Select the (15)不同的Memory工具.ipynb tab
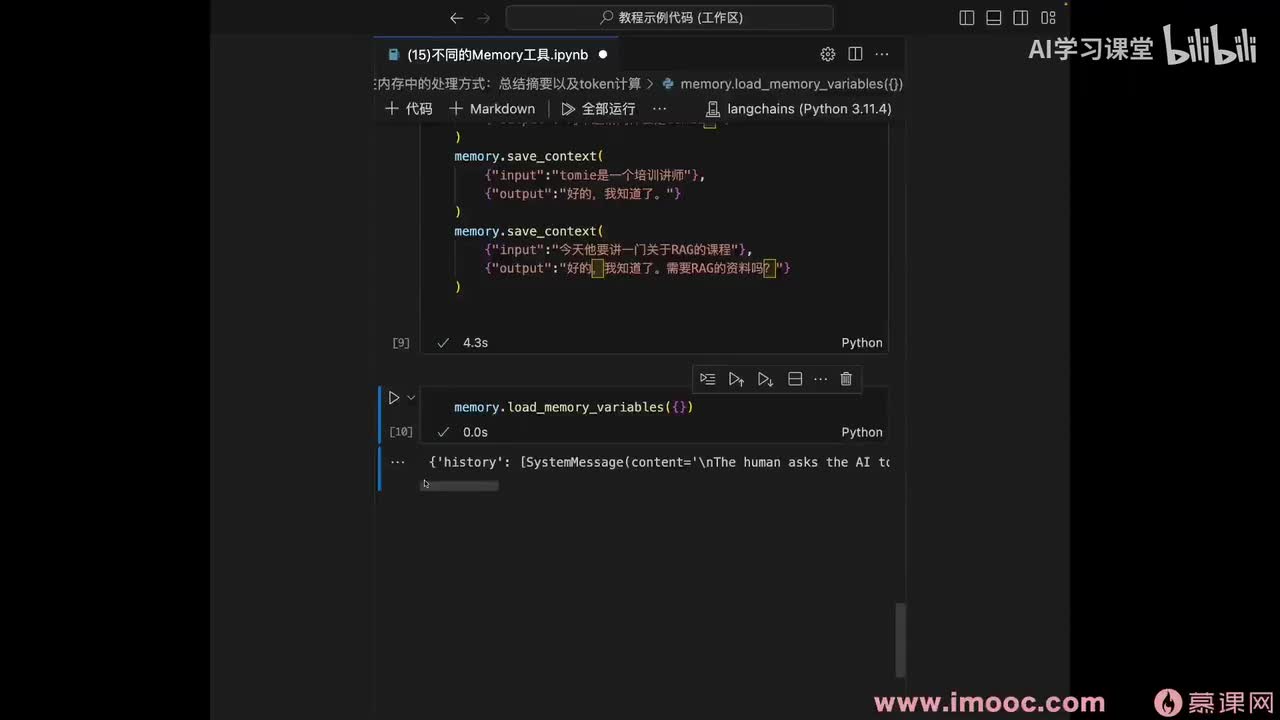The width and height of the screenshot is (1280, 720). (x=497, y=55)
